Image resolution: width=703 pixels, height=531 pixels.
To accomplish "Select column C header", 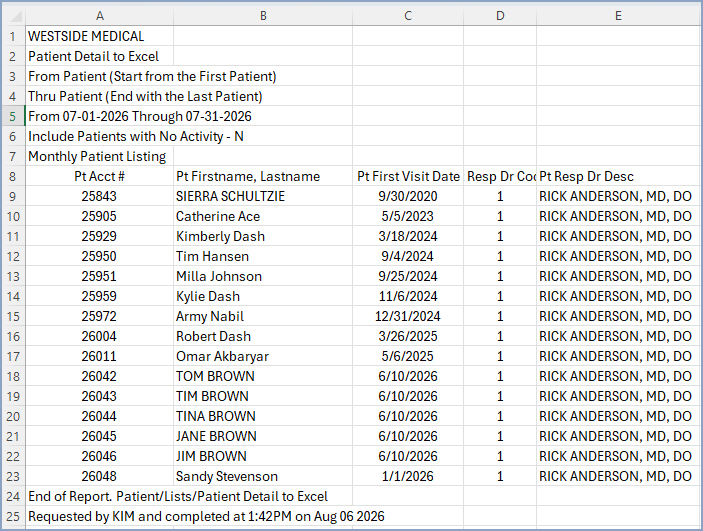I will 408,16.
